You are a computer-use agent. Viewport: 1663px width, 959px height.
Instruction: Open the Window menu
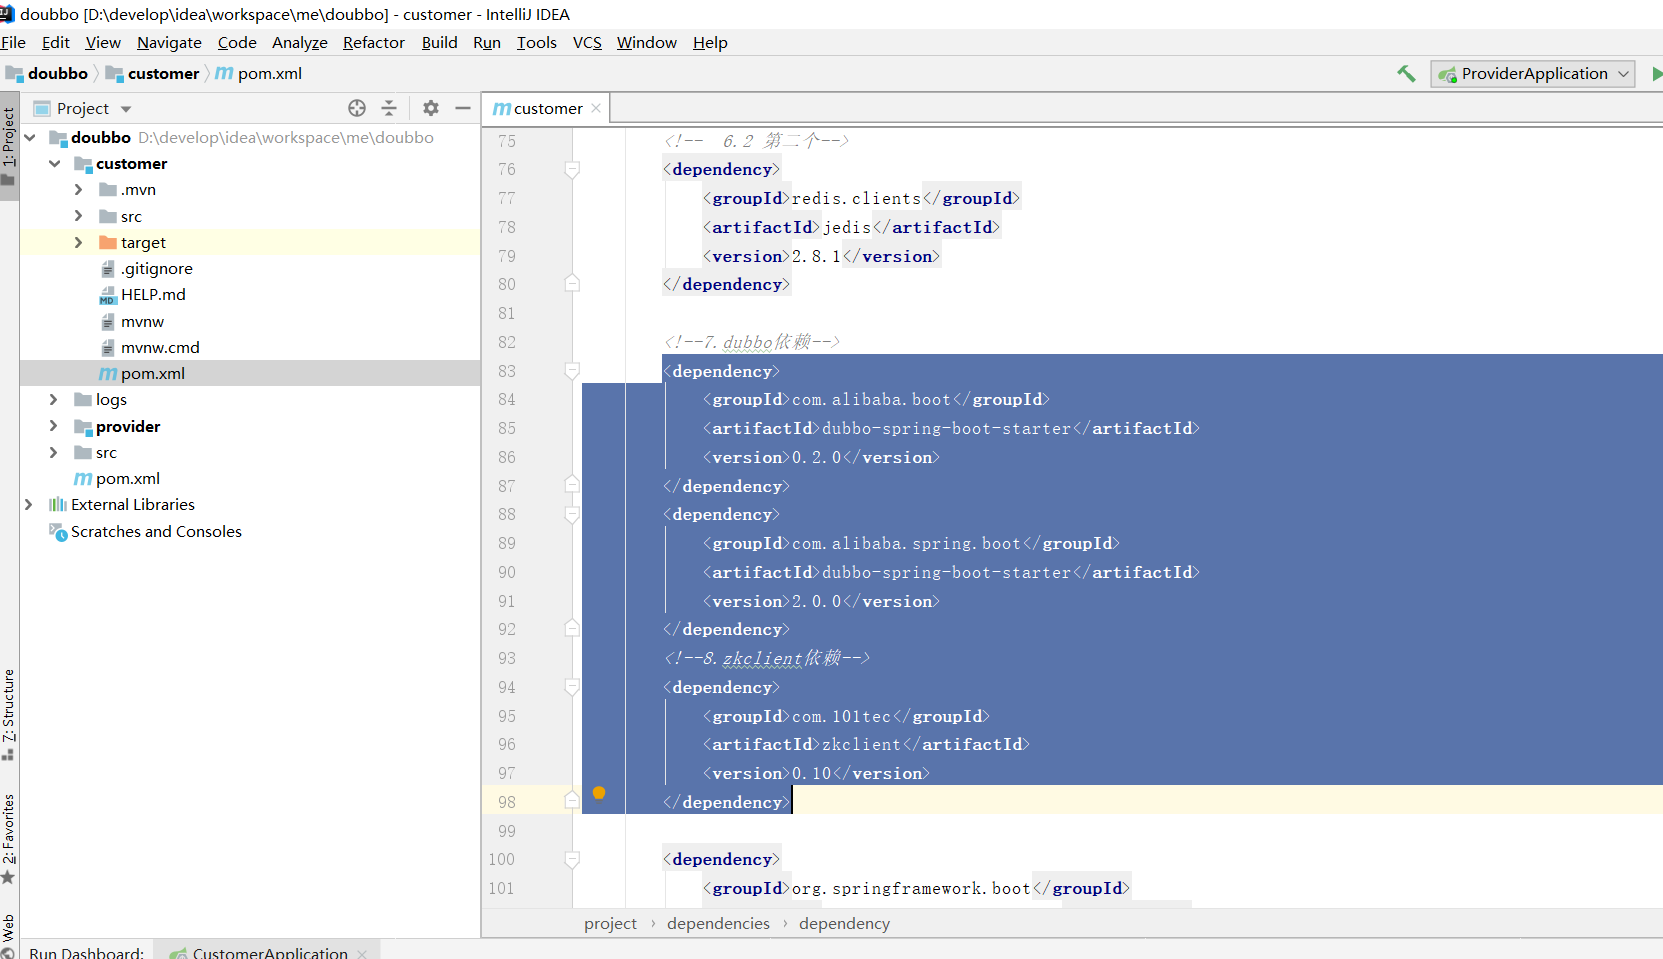[x=647, y=43]
